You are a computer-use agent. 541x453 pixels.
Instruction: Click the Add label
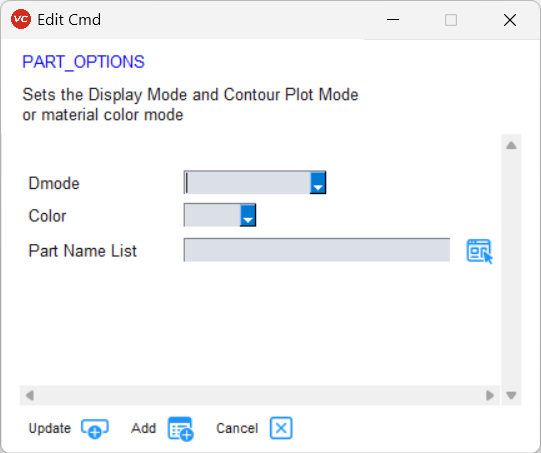pyautogui.click(x=144, y=429)
